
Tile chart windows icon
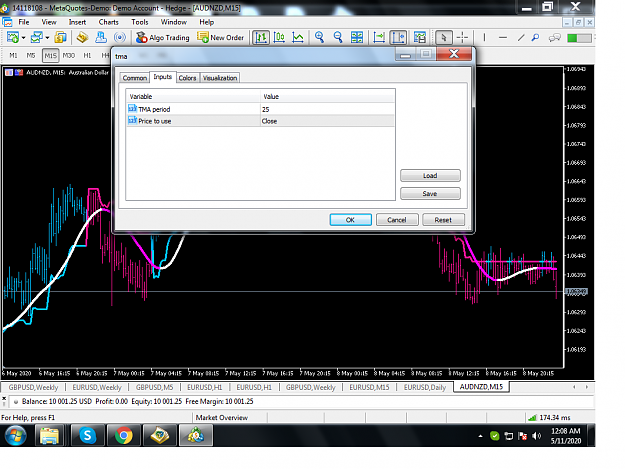[357, 37]
